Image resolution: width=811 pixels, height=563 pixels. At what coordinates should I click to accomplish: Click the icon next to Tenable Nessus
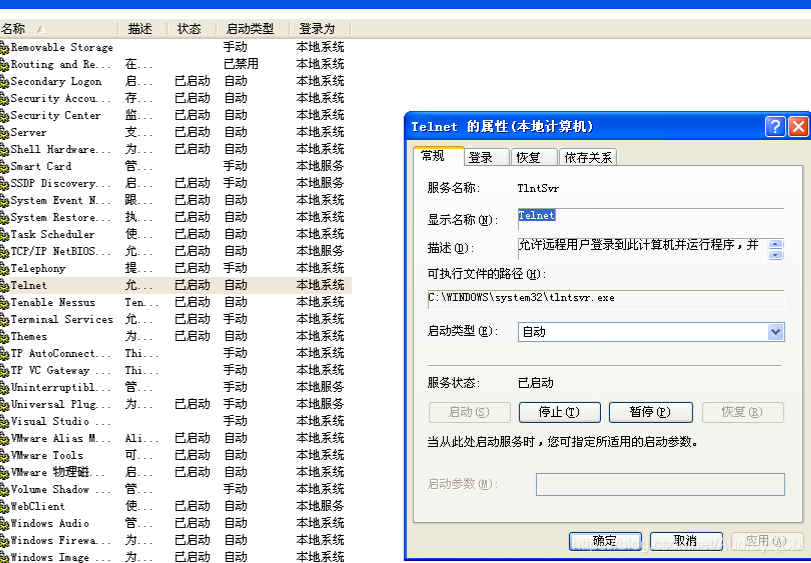coord(5,303)
